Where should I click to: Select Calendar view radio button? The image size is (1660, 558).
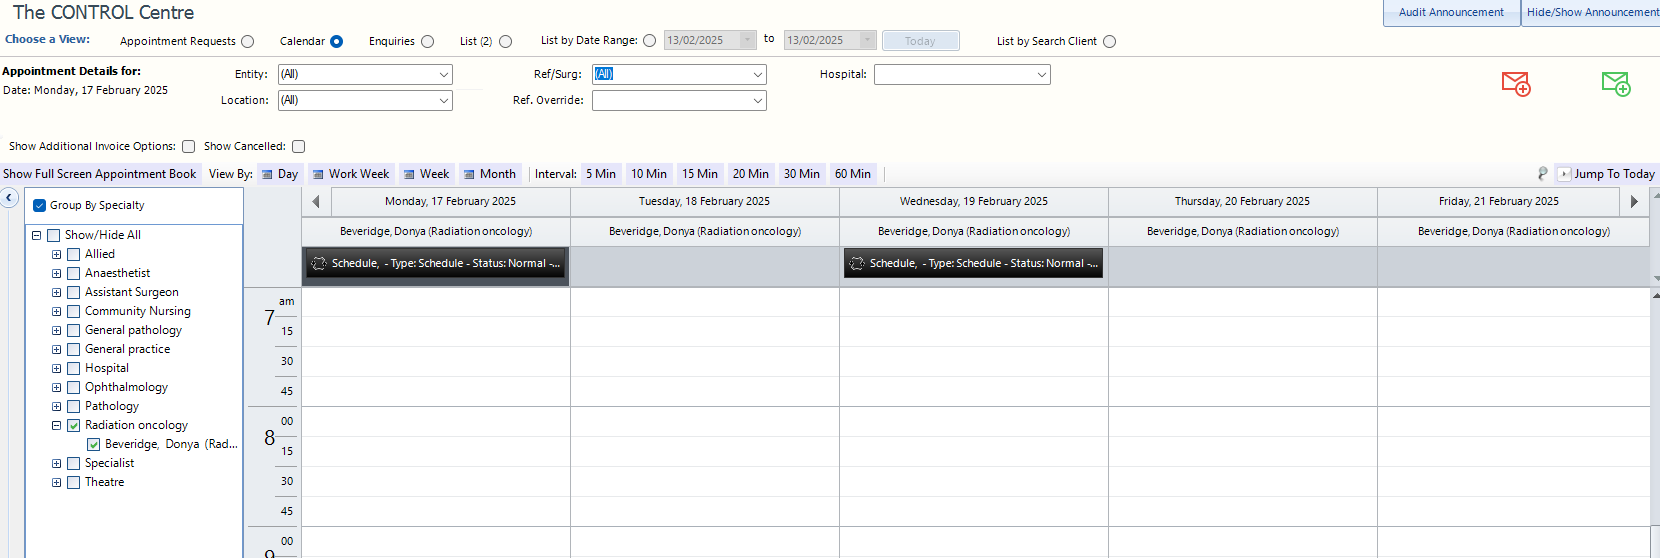[336, 42]
